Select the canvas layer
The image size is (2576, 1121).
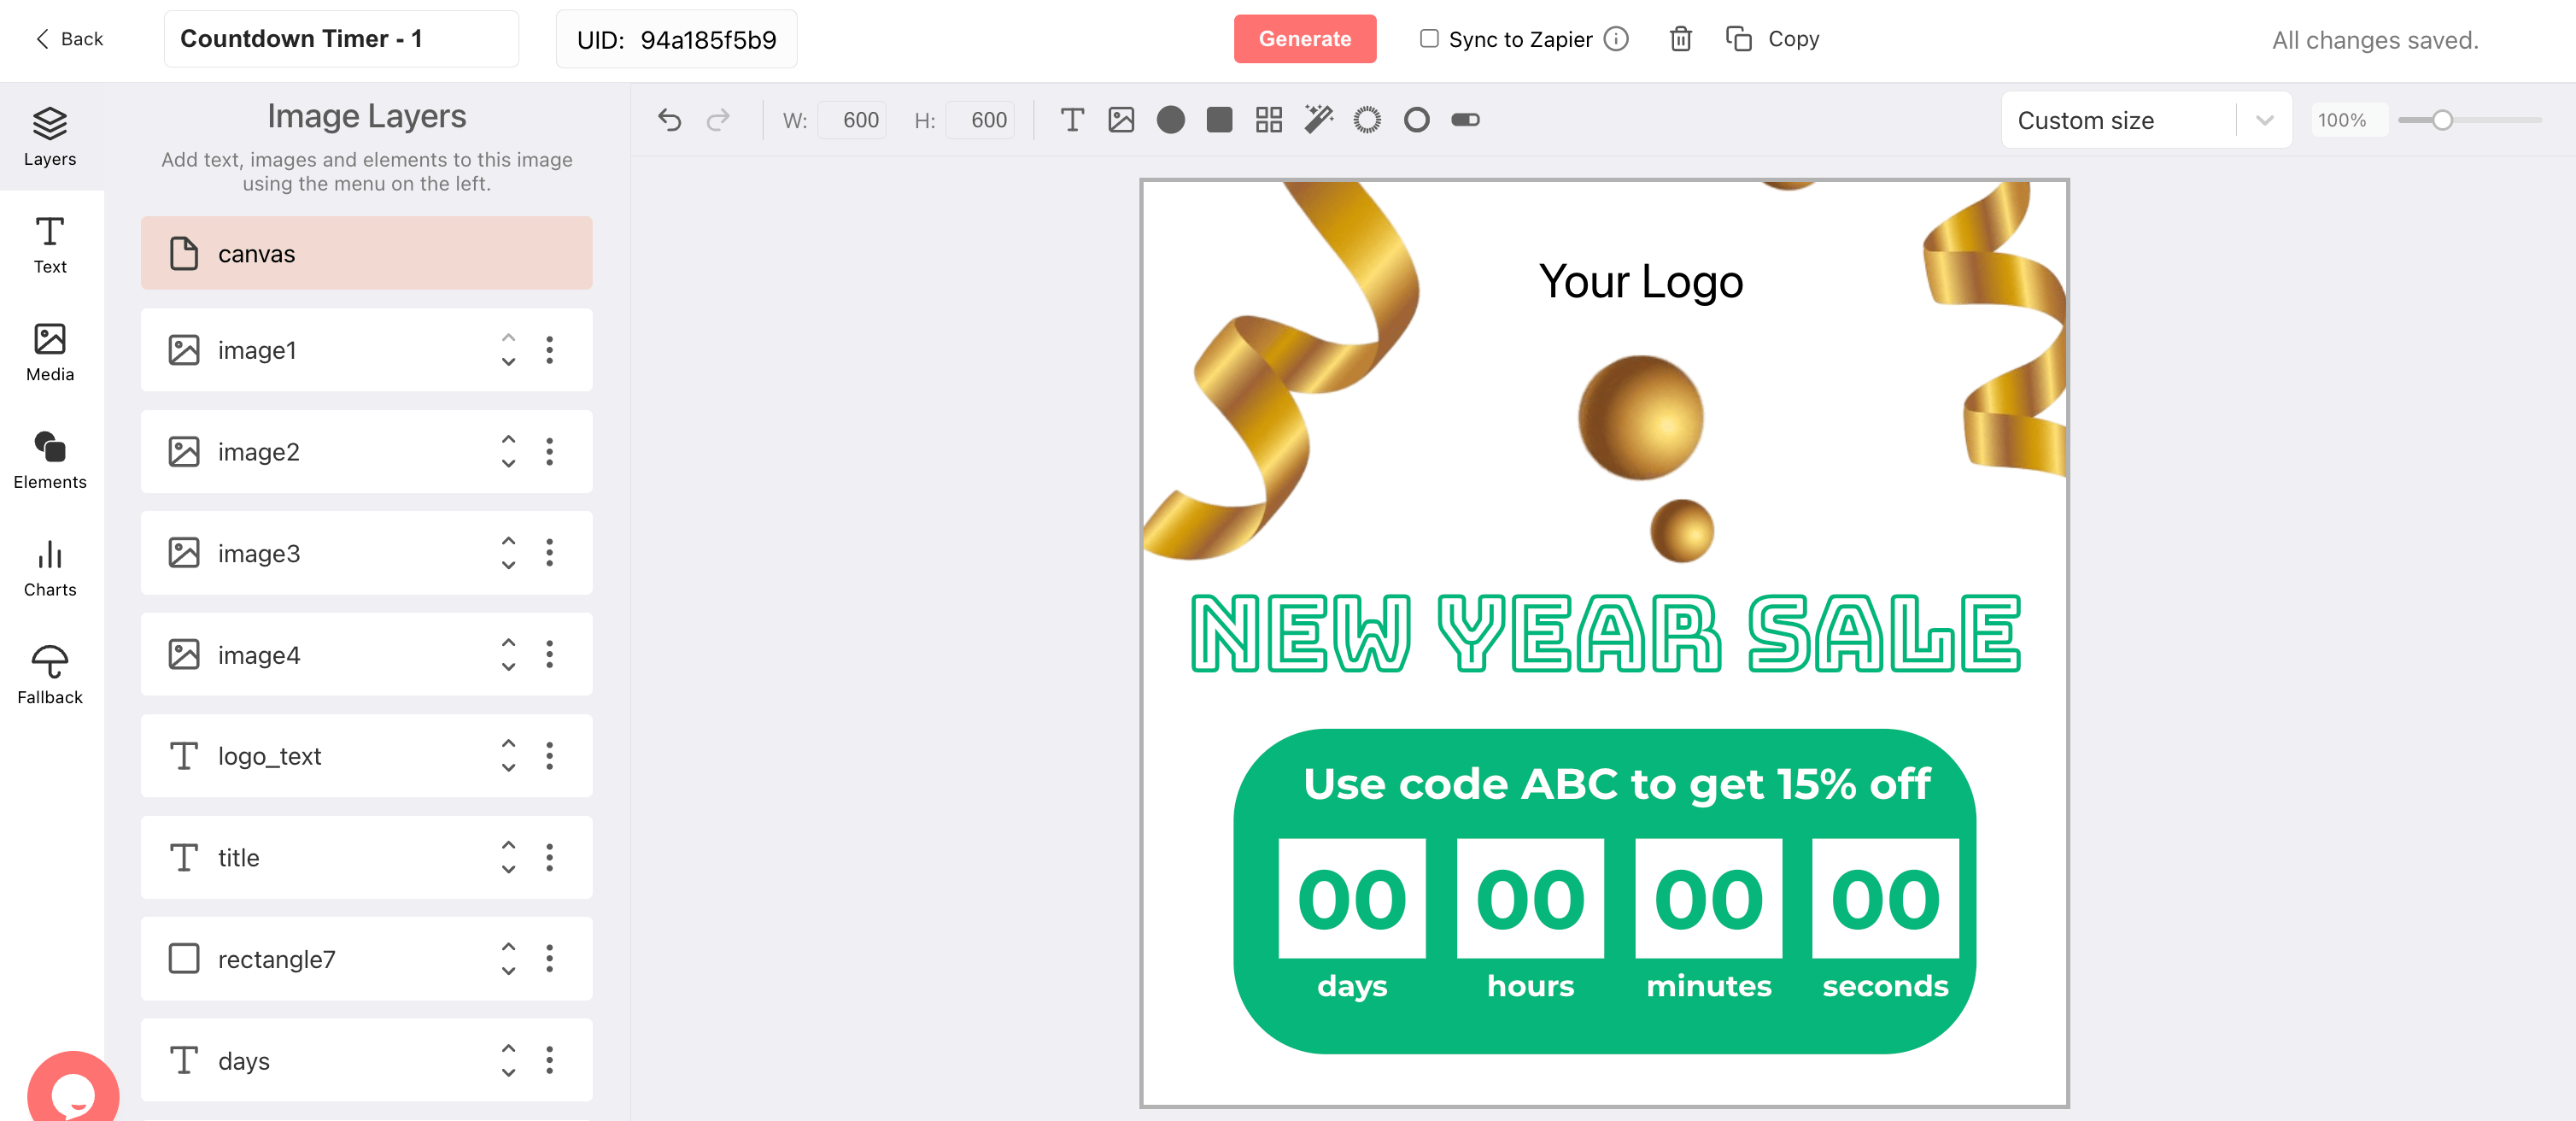click(367, 253)
